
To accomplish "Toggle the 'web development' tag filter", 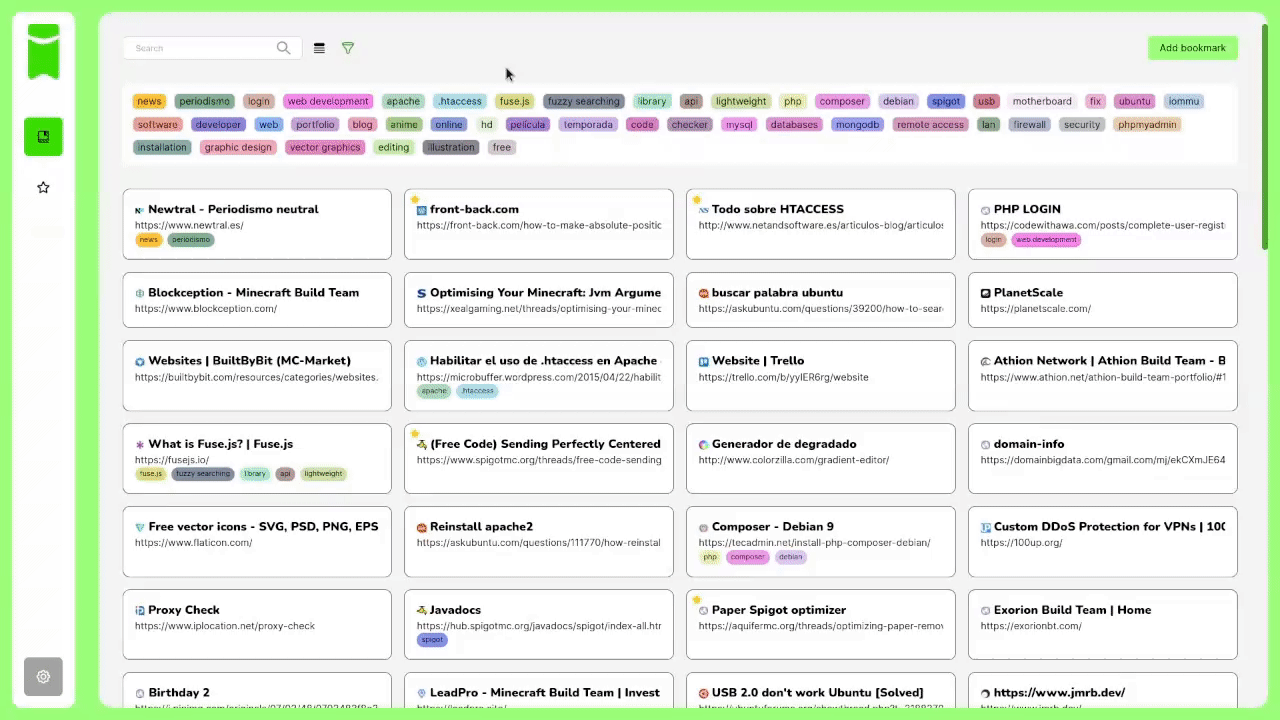I will tap(328, 101).
